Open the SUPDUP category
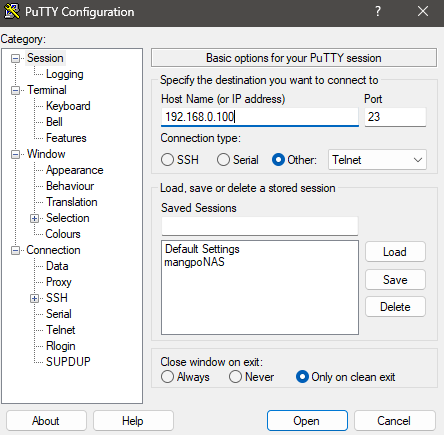444x435 pixels. pyautogui.click(x=68, y=362)
